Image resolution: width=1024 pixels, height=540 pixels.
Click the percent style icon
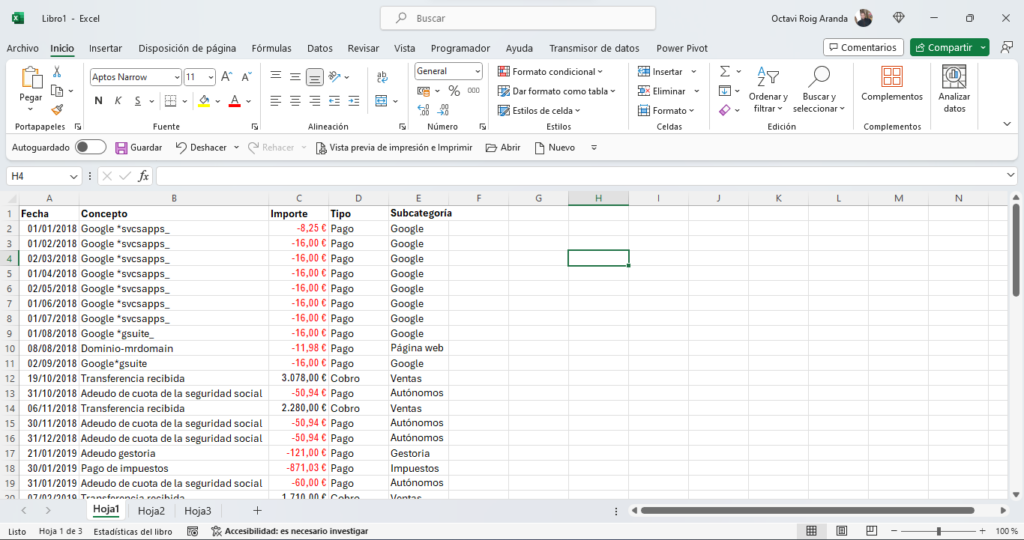[x=453, y=91]
